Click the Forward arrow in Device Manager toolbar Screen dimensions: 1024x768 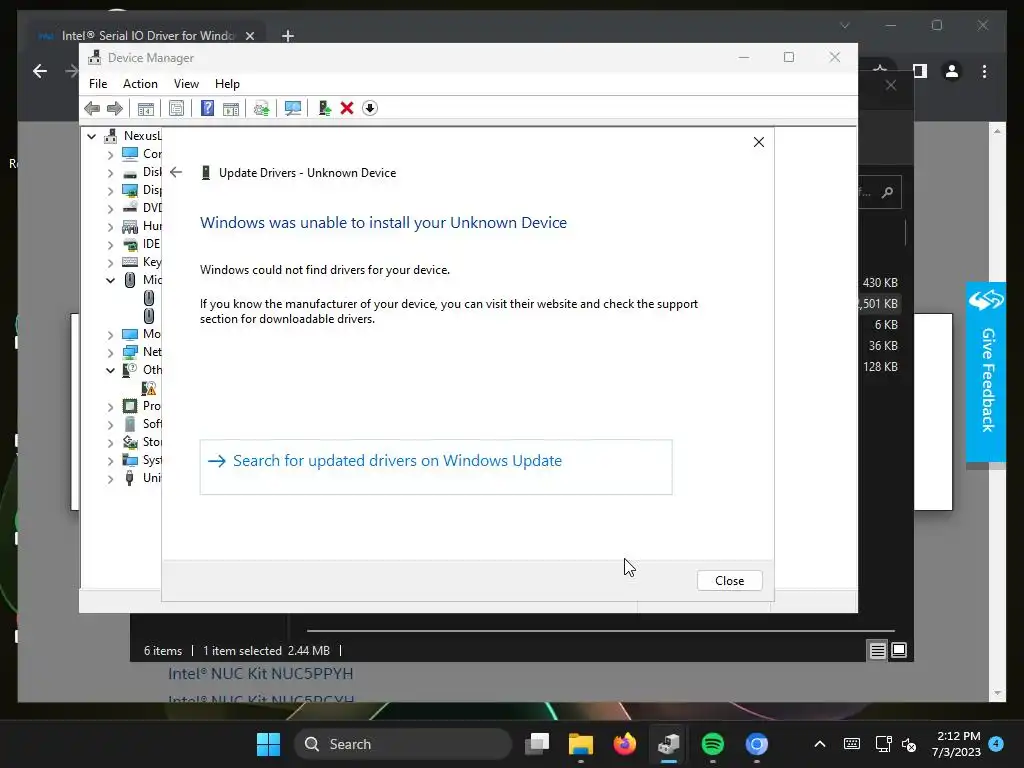point(115,108)
